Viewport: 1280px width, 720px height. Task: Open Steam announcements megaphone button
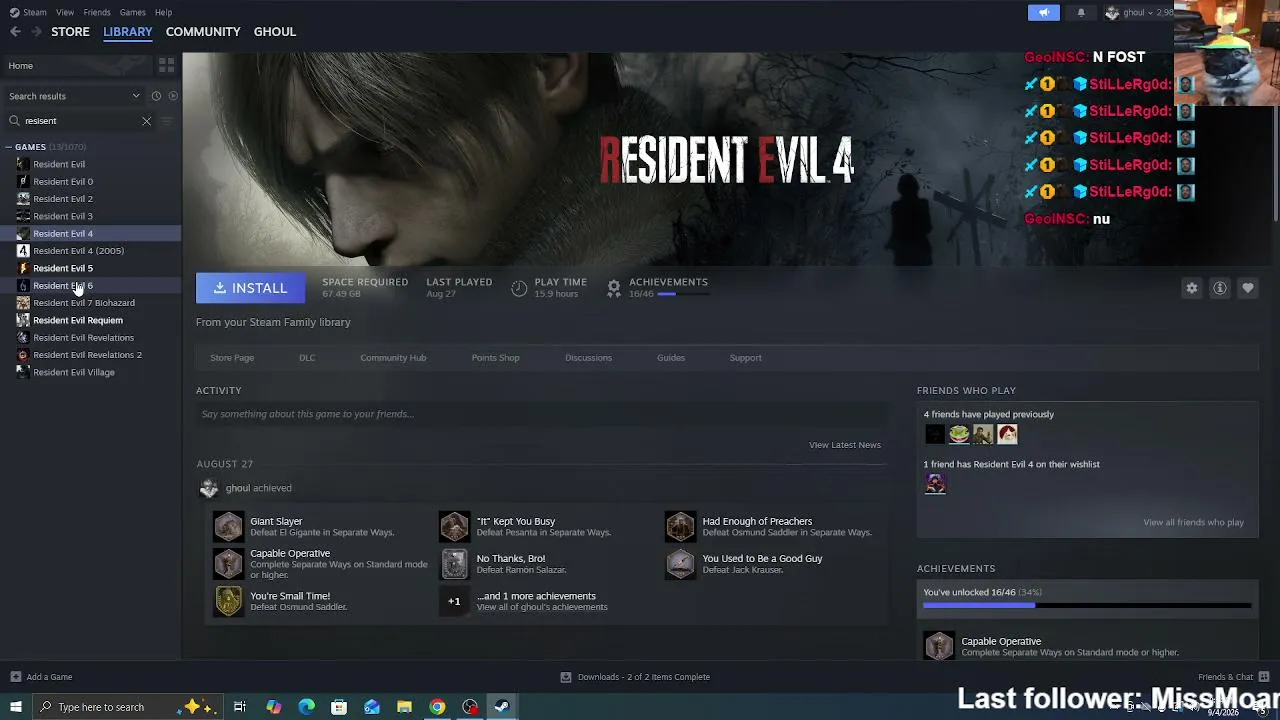pyautogui.click(x=1043, y=12)
